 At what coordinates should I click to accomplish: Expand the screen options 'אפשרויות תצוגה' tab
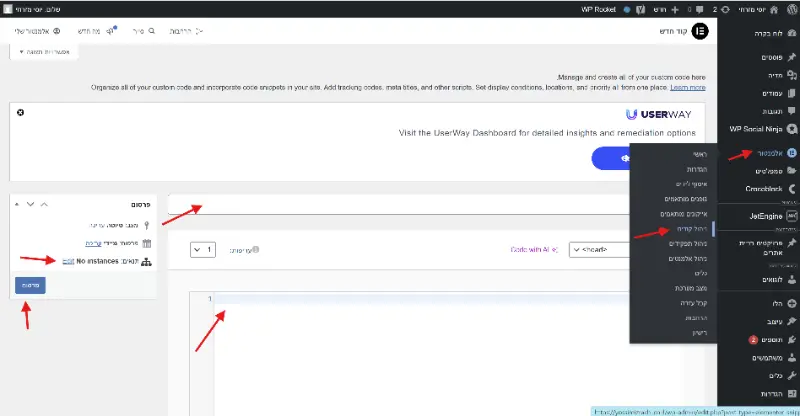(44, 52)
